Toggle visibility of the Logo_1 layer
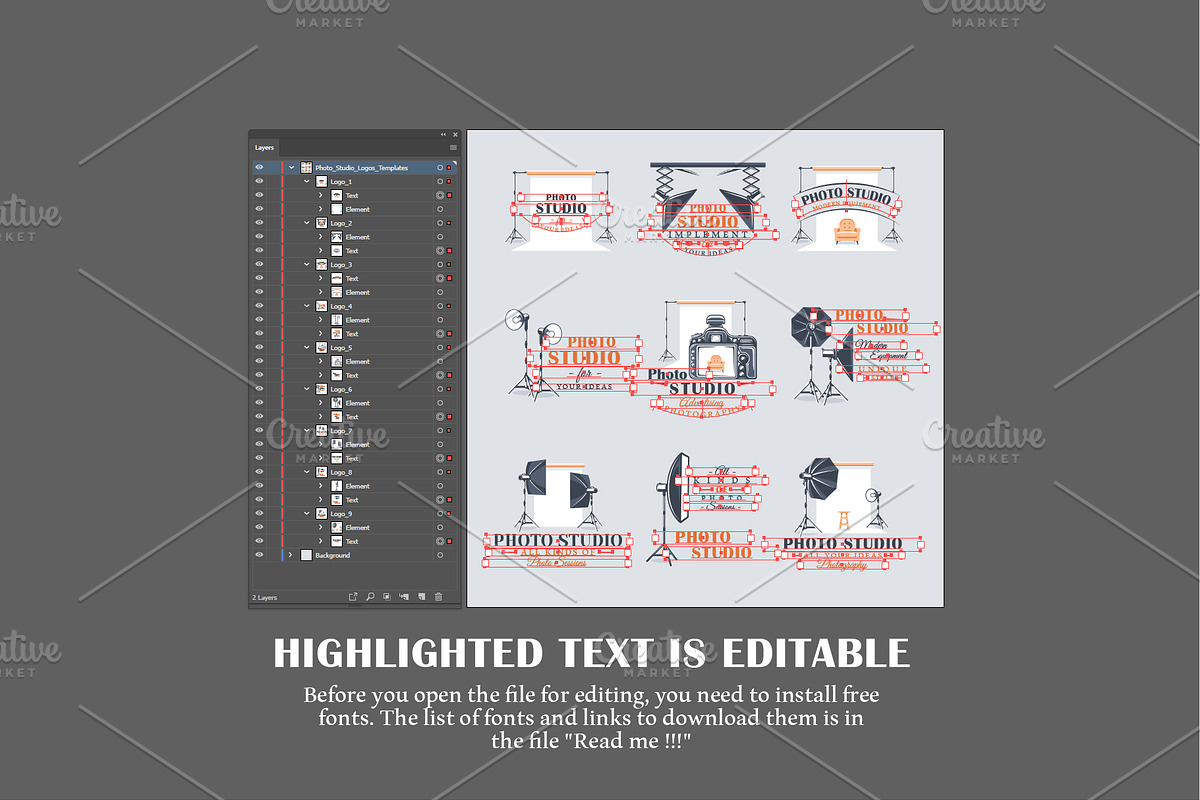 [x=259, y=182]
